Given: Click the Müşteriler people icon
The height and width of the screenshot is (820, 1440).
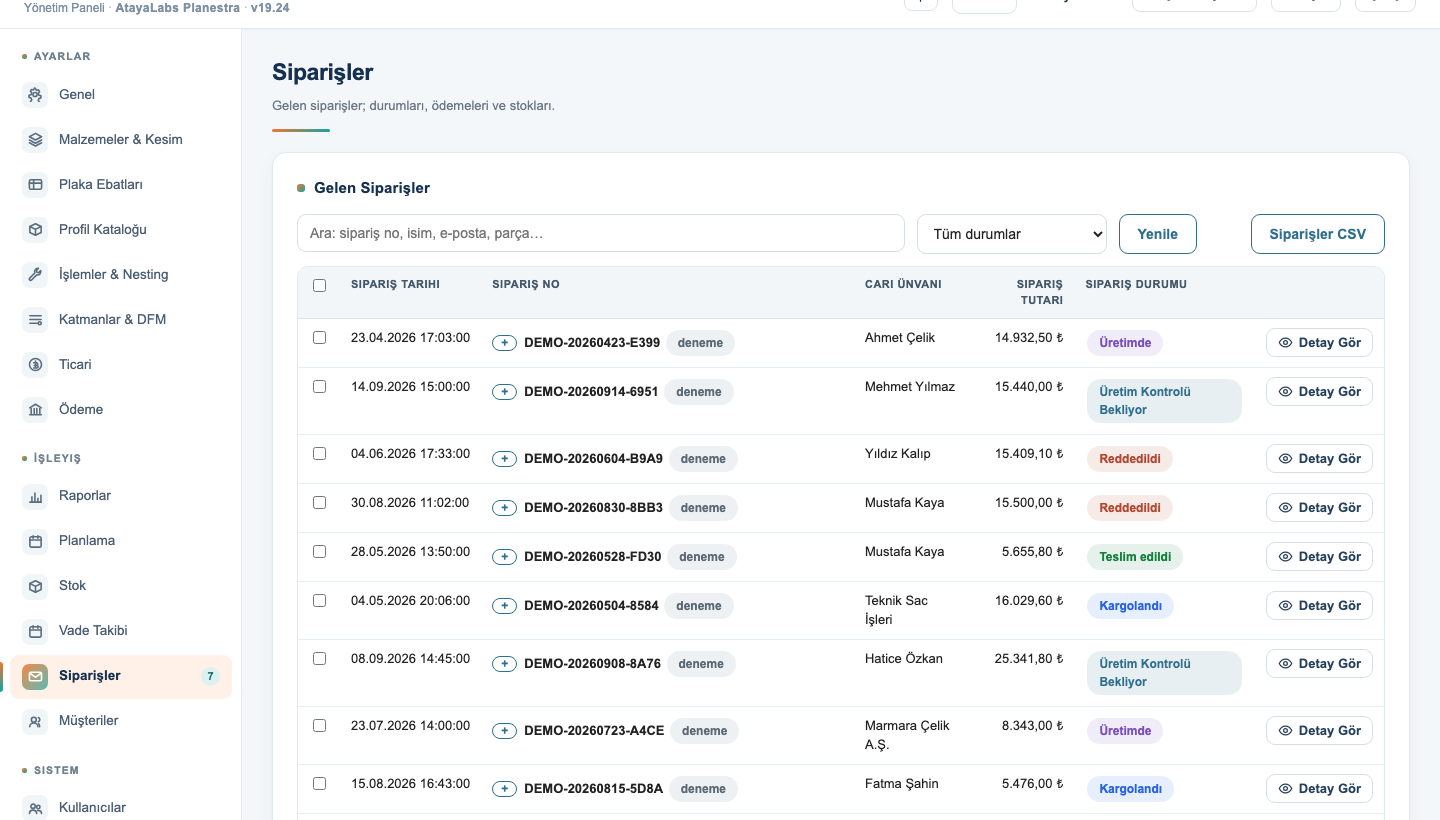Looking at the screenshot, I should tap(35, 721).
